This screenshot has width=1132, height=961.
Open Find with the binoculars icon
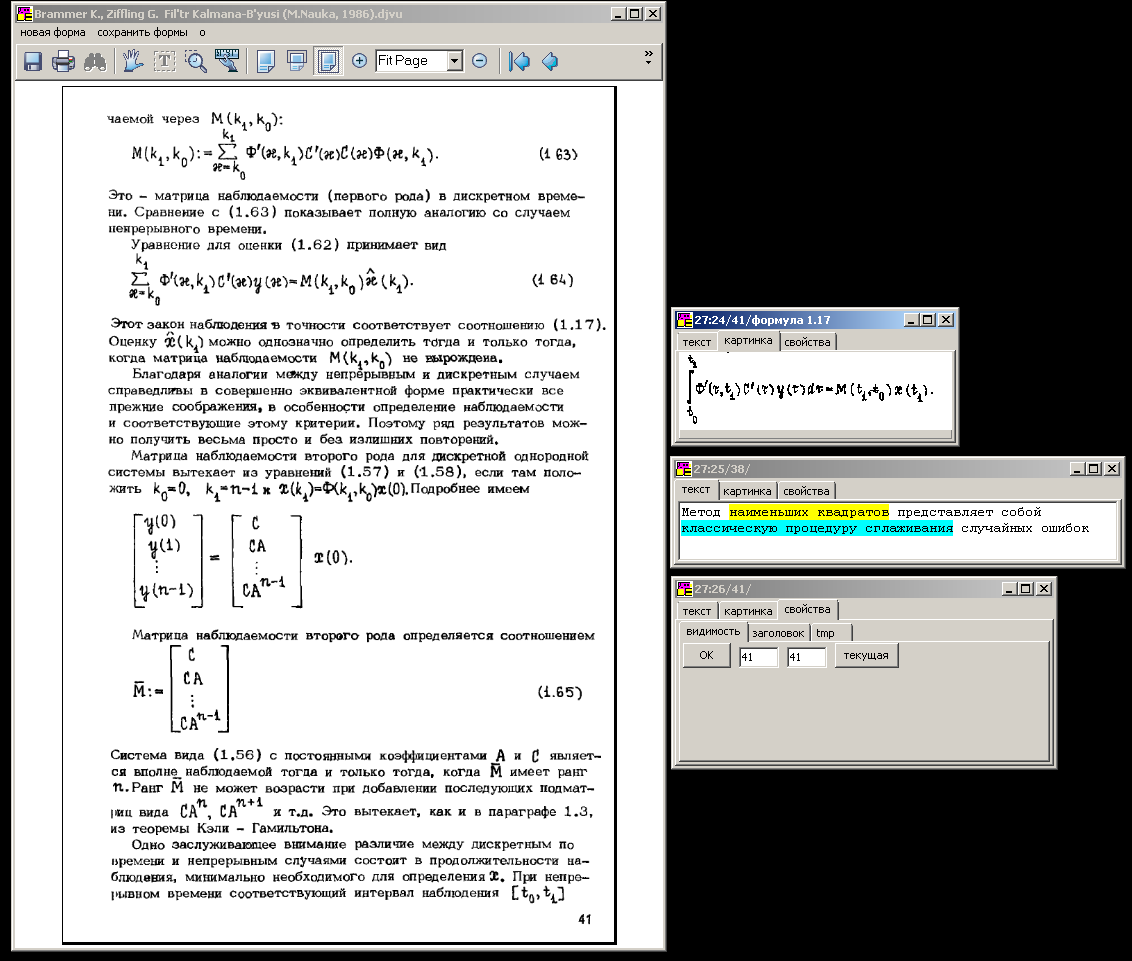pos(96,61)
